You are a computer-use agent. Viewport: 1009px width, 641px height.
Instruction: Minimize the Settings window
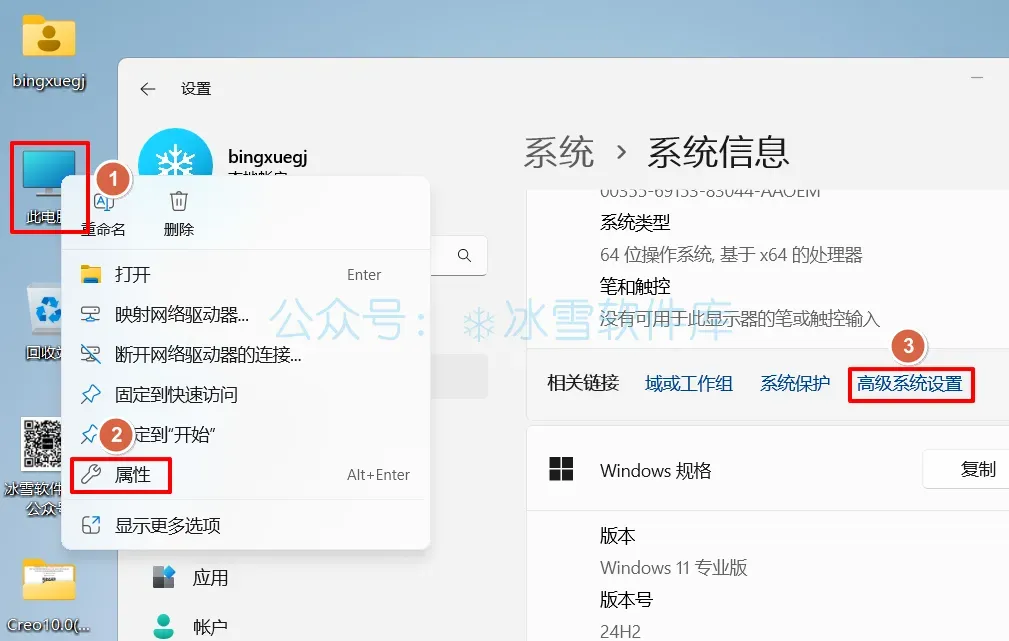[977, 77]
